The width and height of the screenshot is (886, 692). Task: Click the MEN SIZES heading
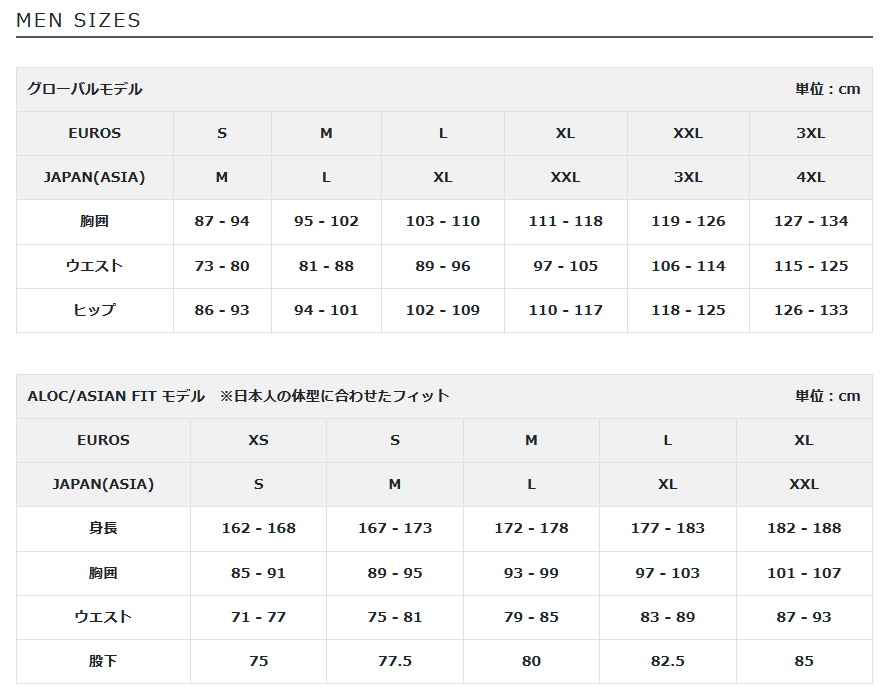(79, 20)
